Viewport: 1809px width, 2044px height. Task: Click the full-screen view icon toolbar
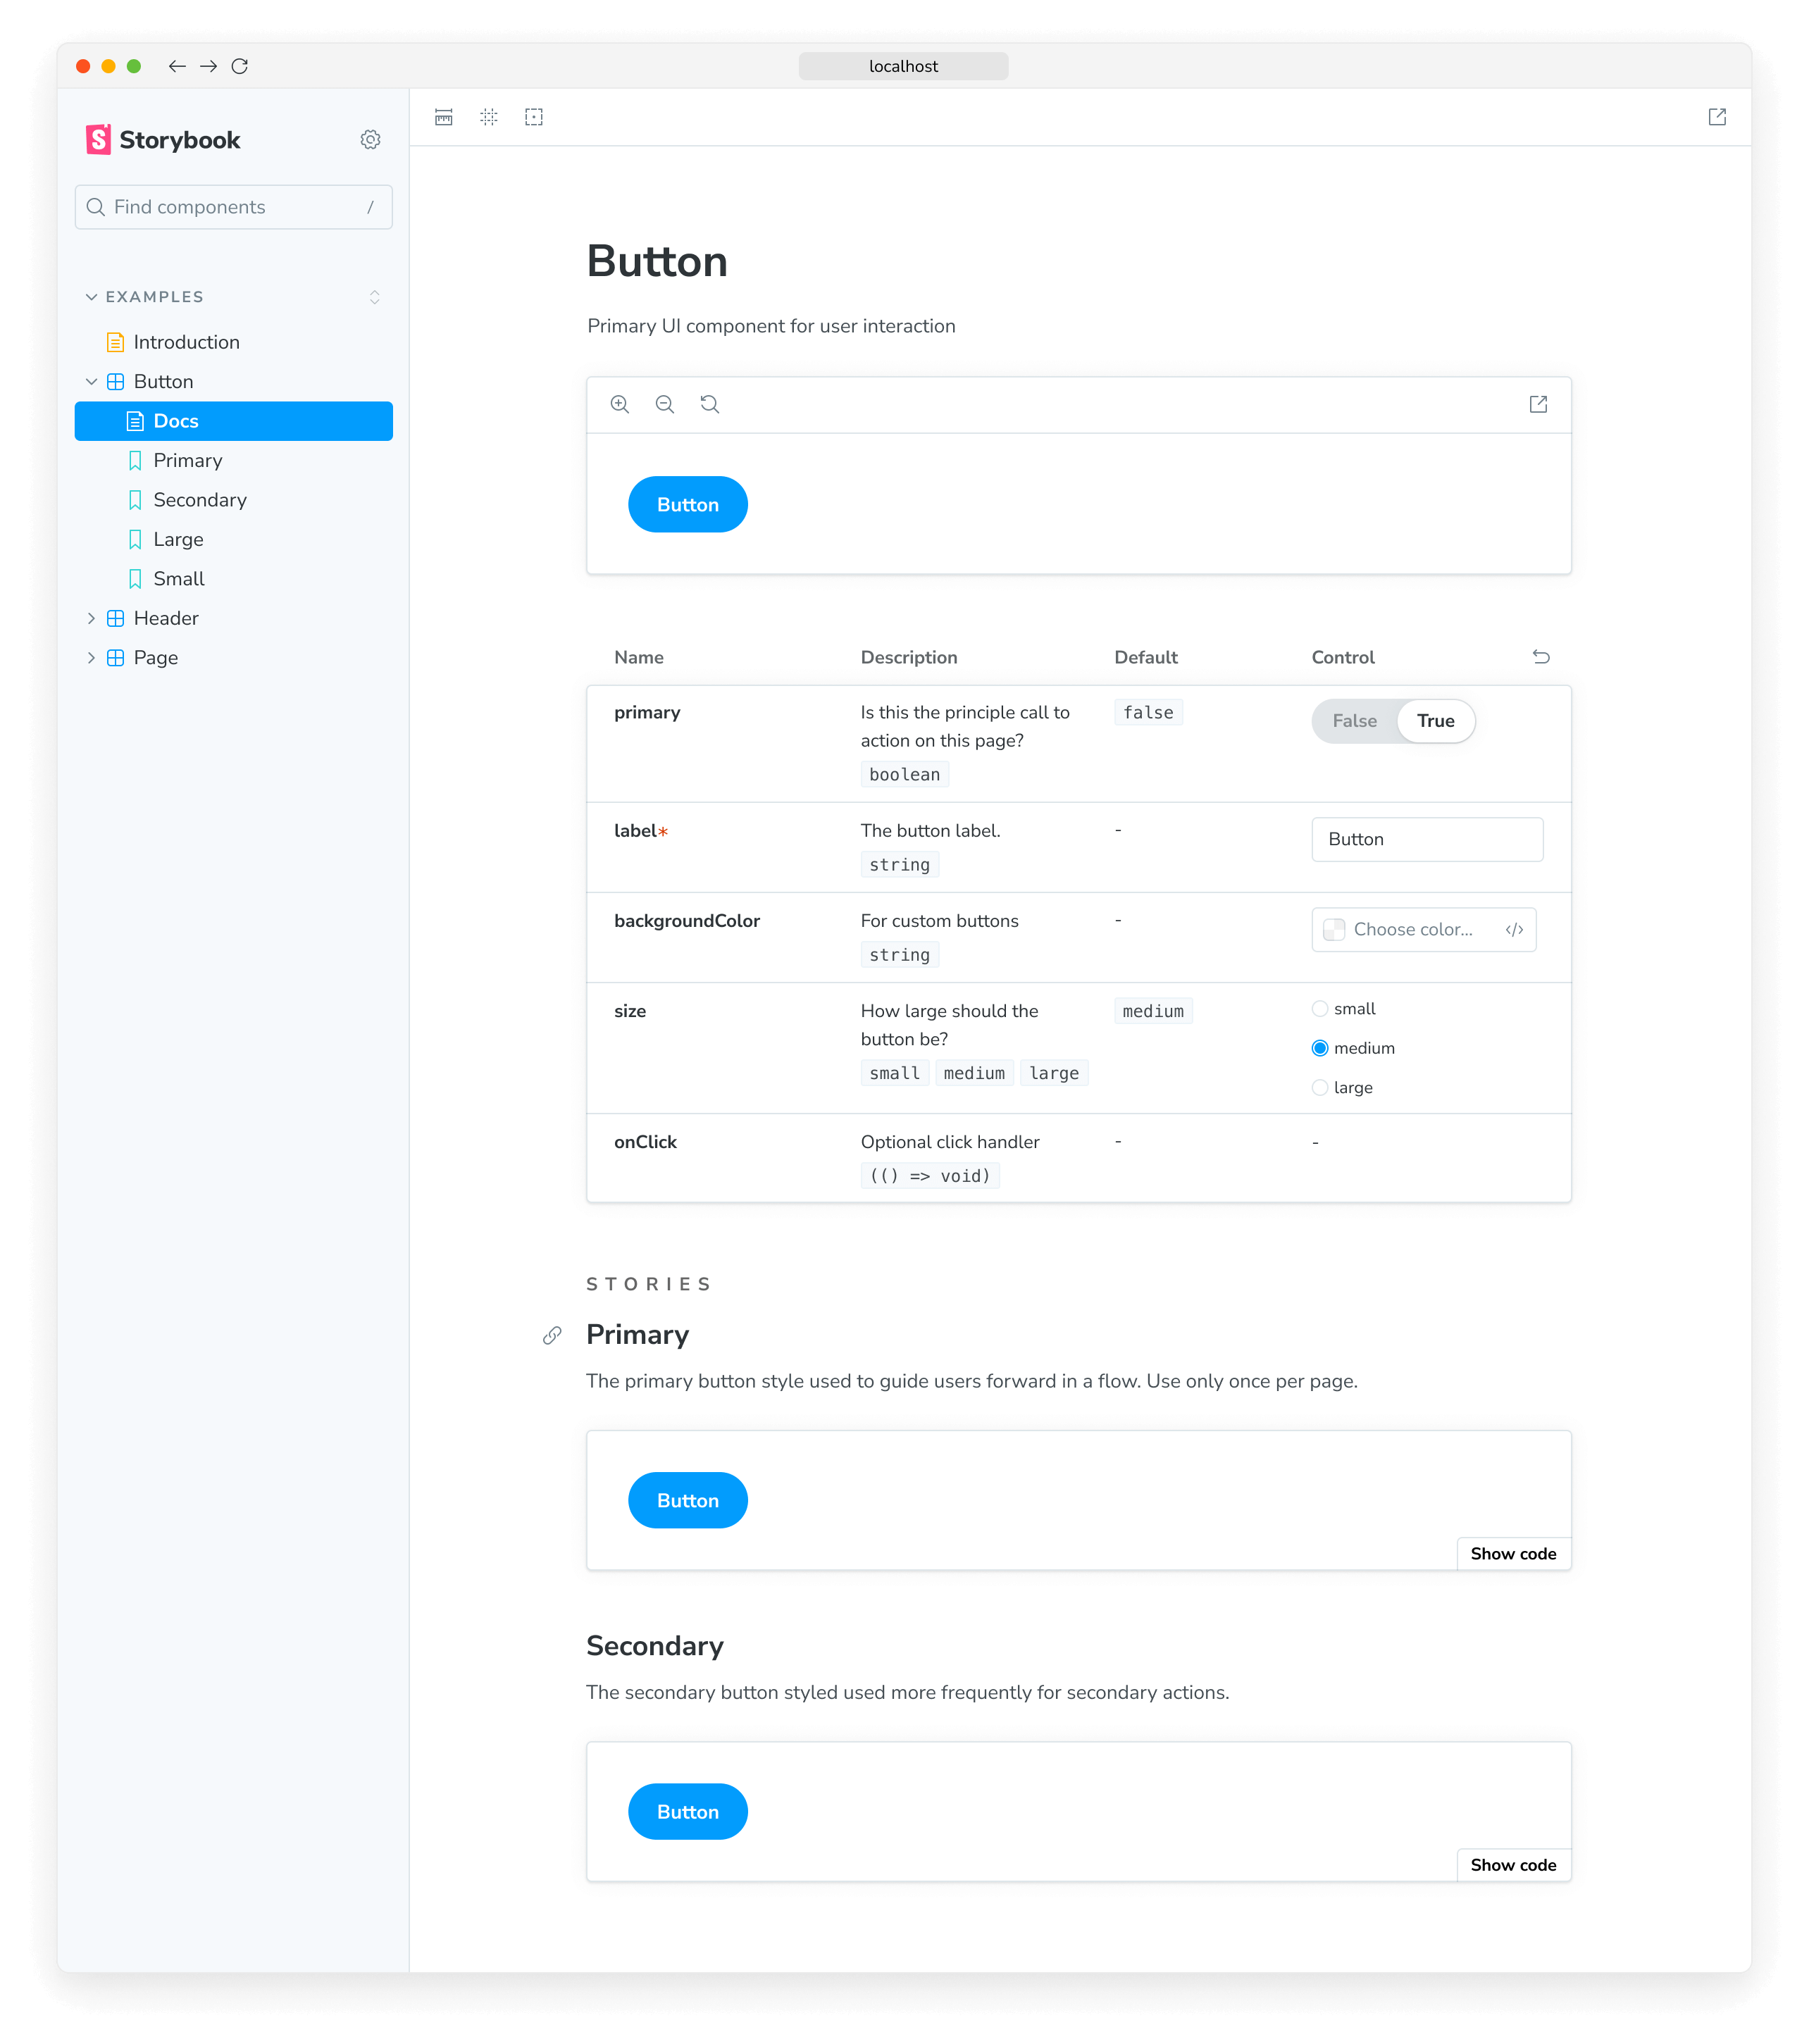tap(1718, 117)
